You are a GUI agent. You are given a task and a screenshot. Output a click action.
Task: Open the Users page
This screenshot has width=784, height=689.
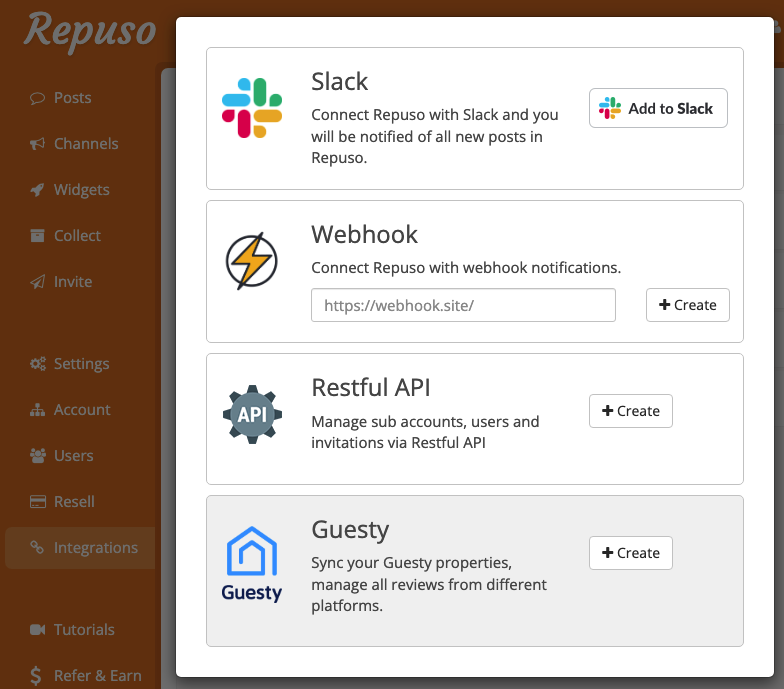[74, 456]
